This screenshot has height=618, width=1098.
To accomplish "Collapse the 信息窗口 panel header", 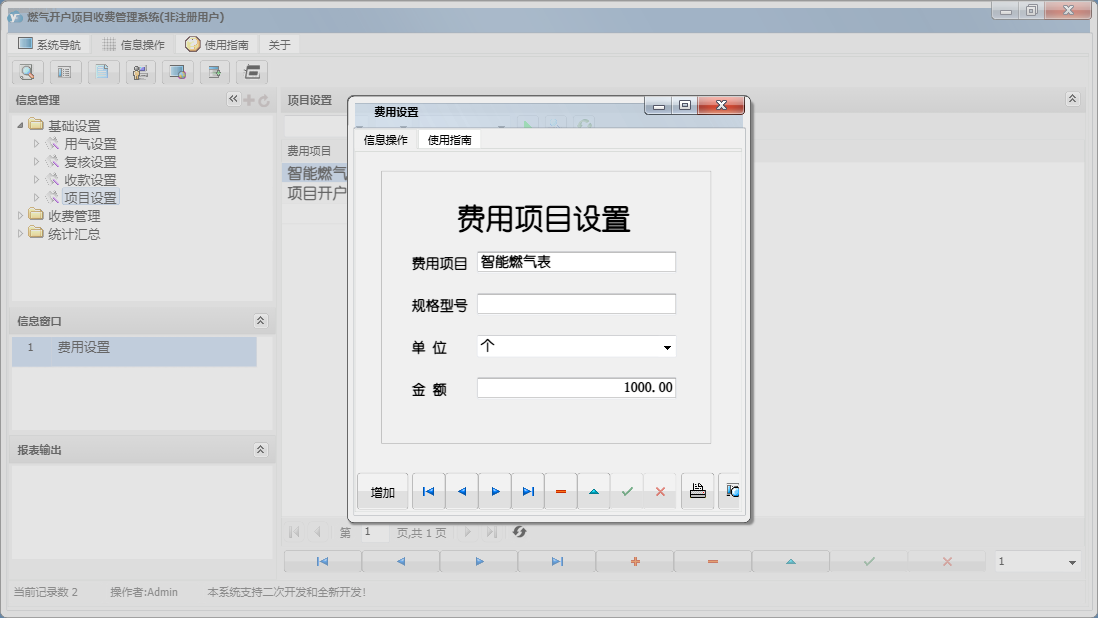I will [261, 321].
